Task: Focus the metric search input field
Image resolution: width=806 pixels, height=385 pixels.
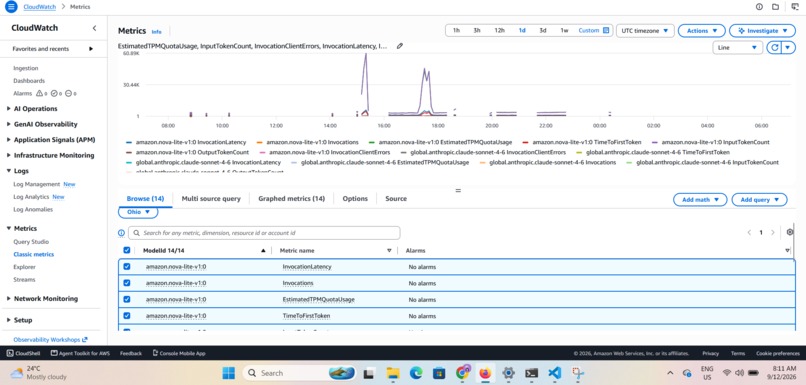Action: pos(264,233)
